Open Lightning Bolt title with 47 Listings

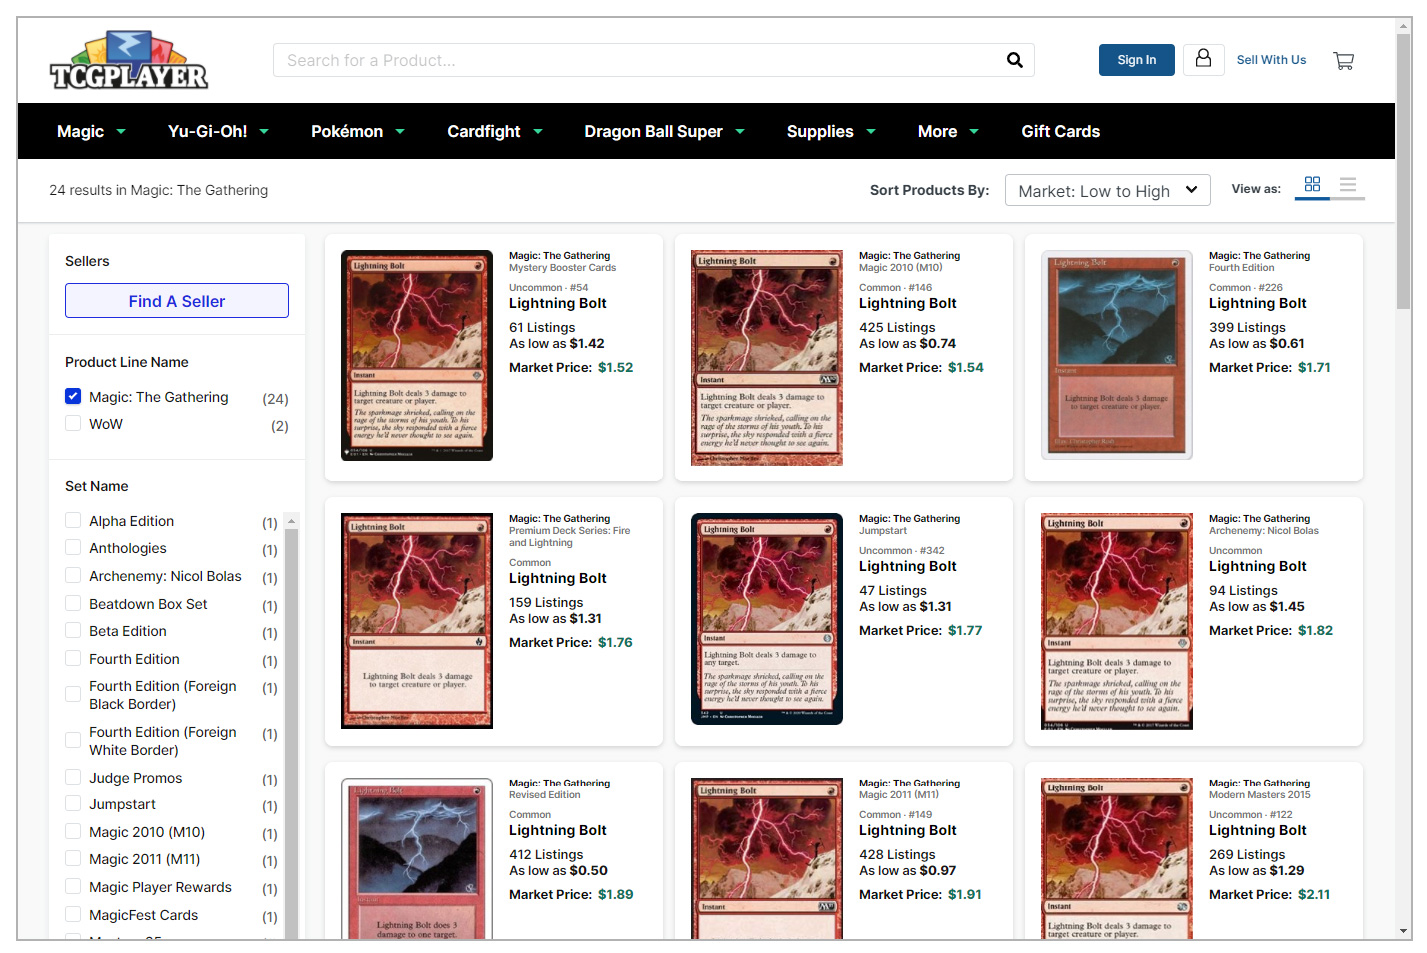908,566
